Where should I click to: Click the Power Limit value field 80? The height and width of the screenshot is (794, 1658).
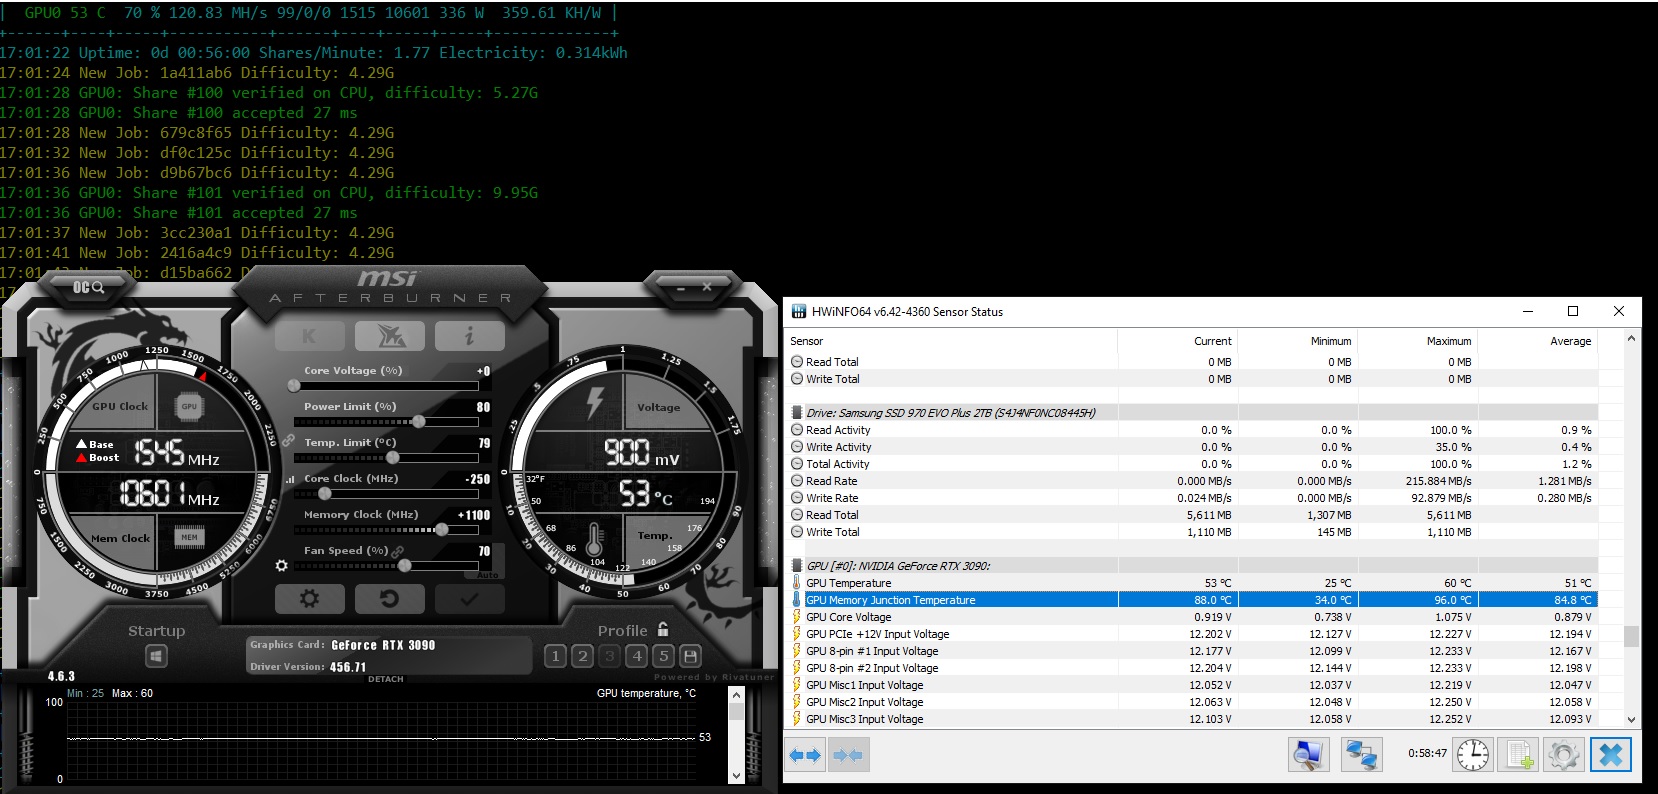point(483,407)
